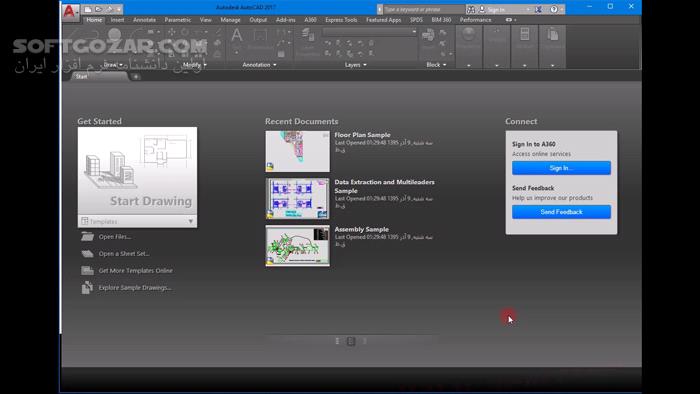Click the Sign In user icon in the title bar

(482, 9)
